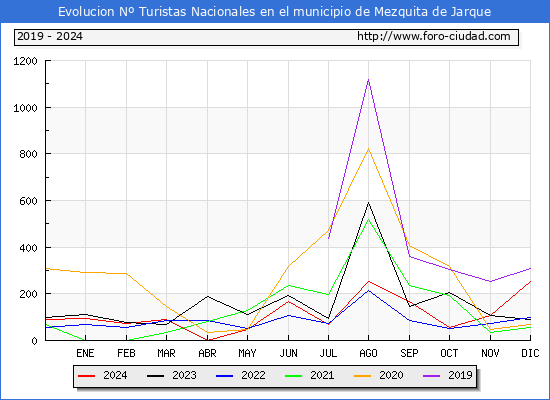Click the green 2021 peak at AGO
Screen dimensions: 550x400
tap(368, 219)
